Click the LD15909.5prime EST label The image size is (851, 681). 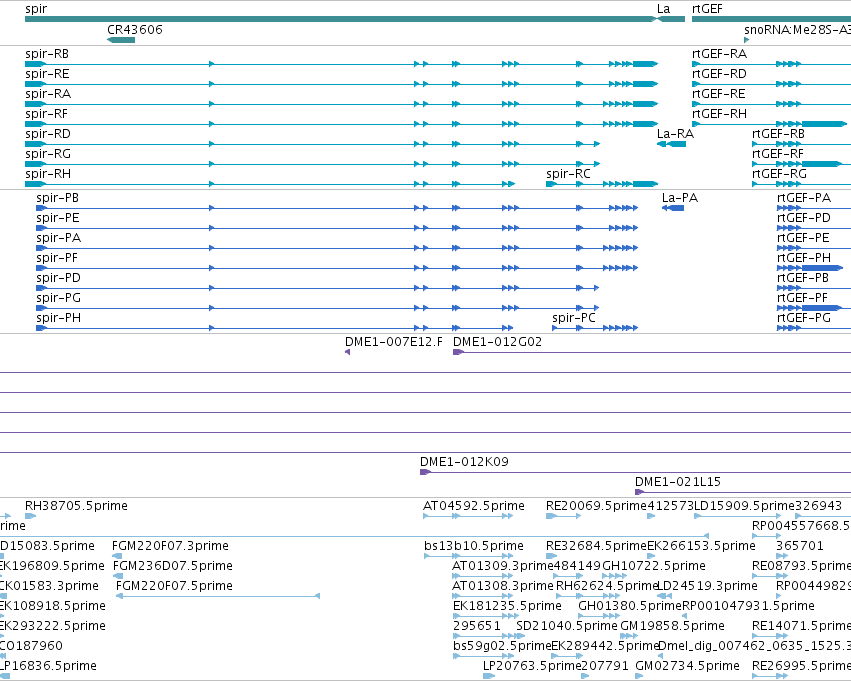[744, 506]
